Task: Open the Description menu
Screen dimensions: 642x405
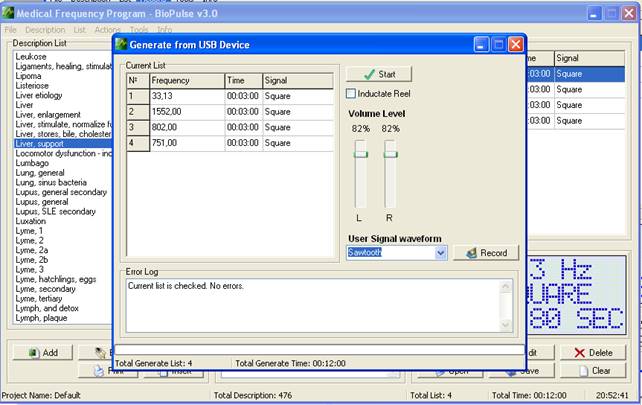Action: [45, 30]
